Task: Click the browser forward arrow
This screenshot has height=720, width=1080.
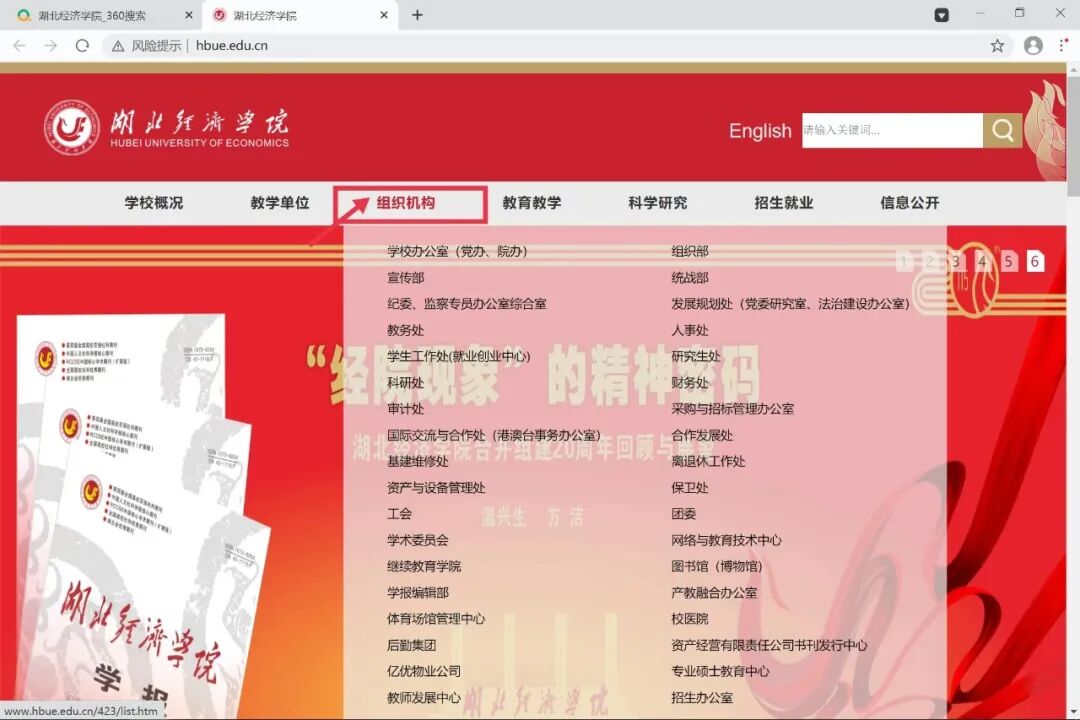Action: click(50, 45)
